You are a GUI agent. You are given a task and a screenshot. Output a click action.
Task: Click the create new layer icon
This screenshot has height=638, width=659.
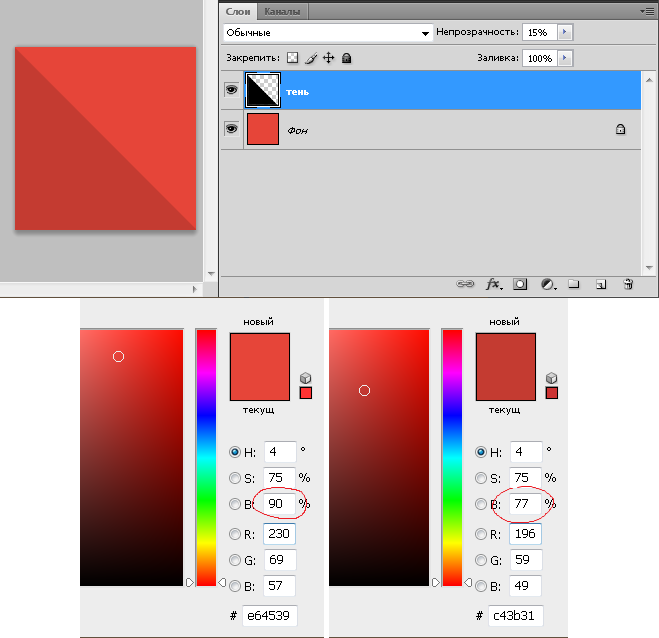tap(601, 284)
